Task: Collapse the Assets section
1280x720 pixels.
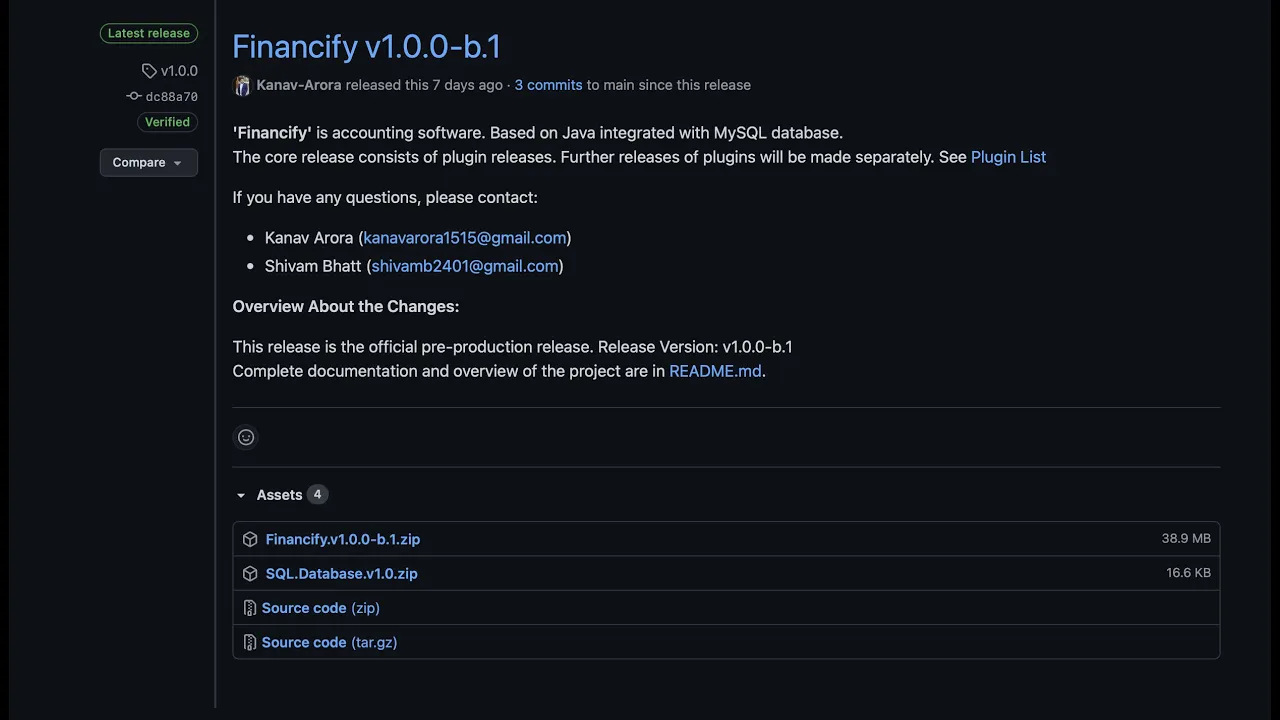Action: pyautogui.click(x=241, y=495)
